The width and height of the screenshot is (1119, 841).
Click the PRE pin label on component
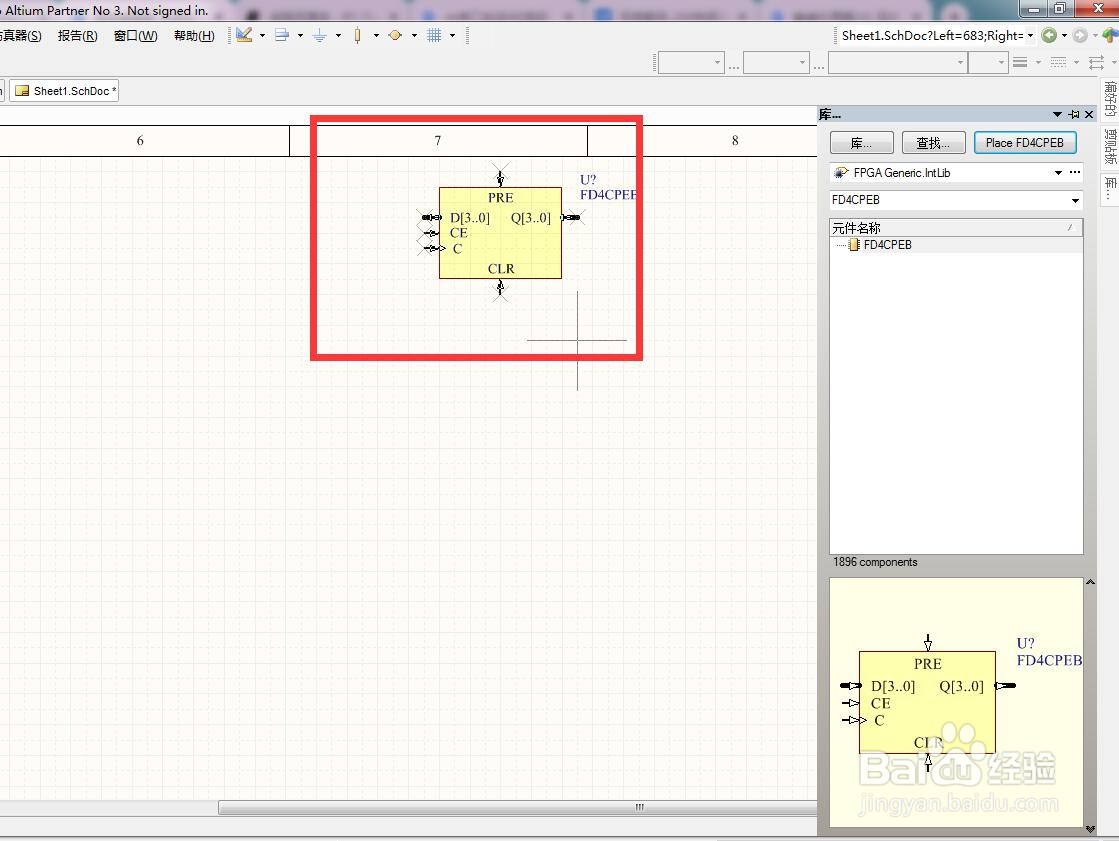(500, 198)
